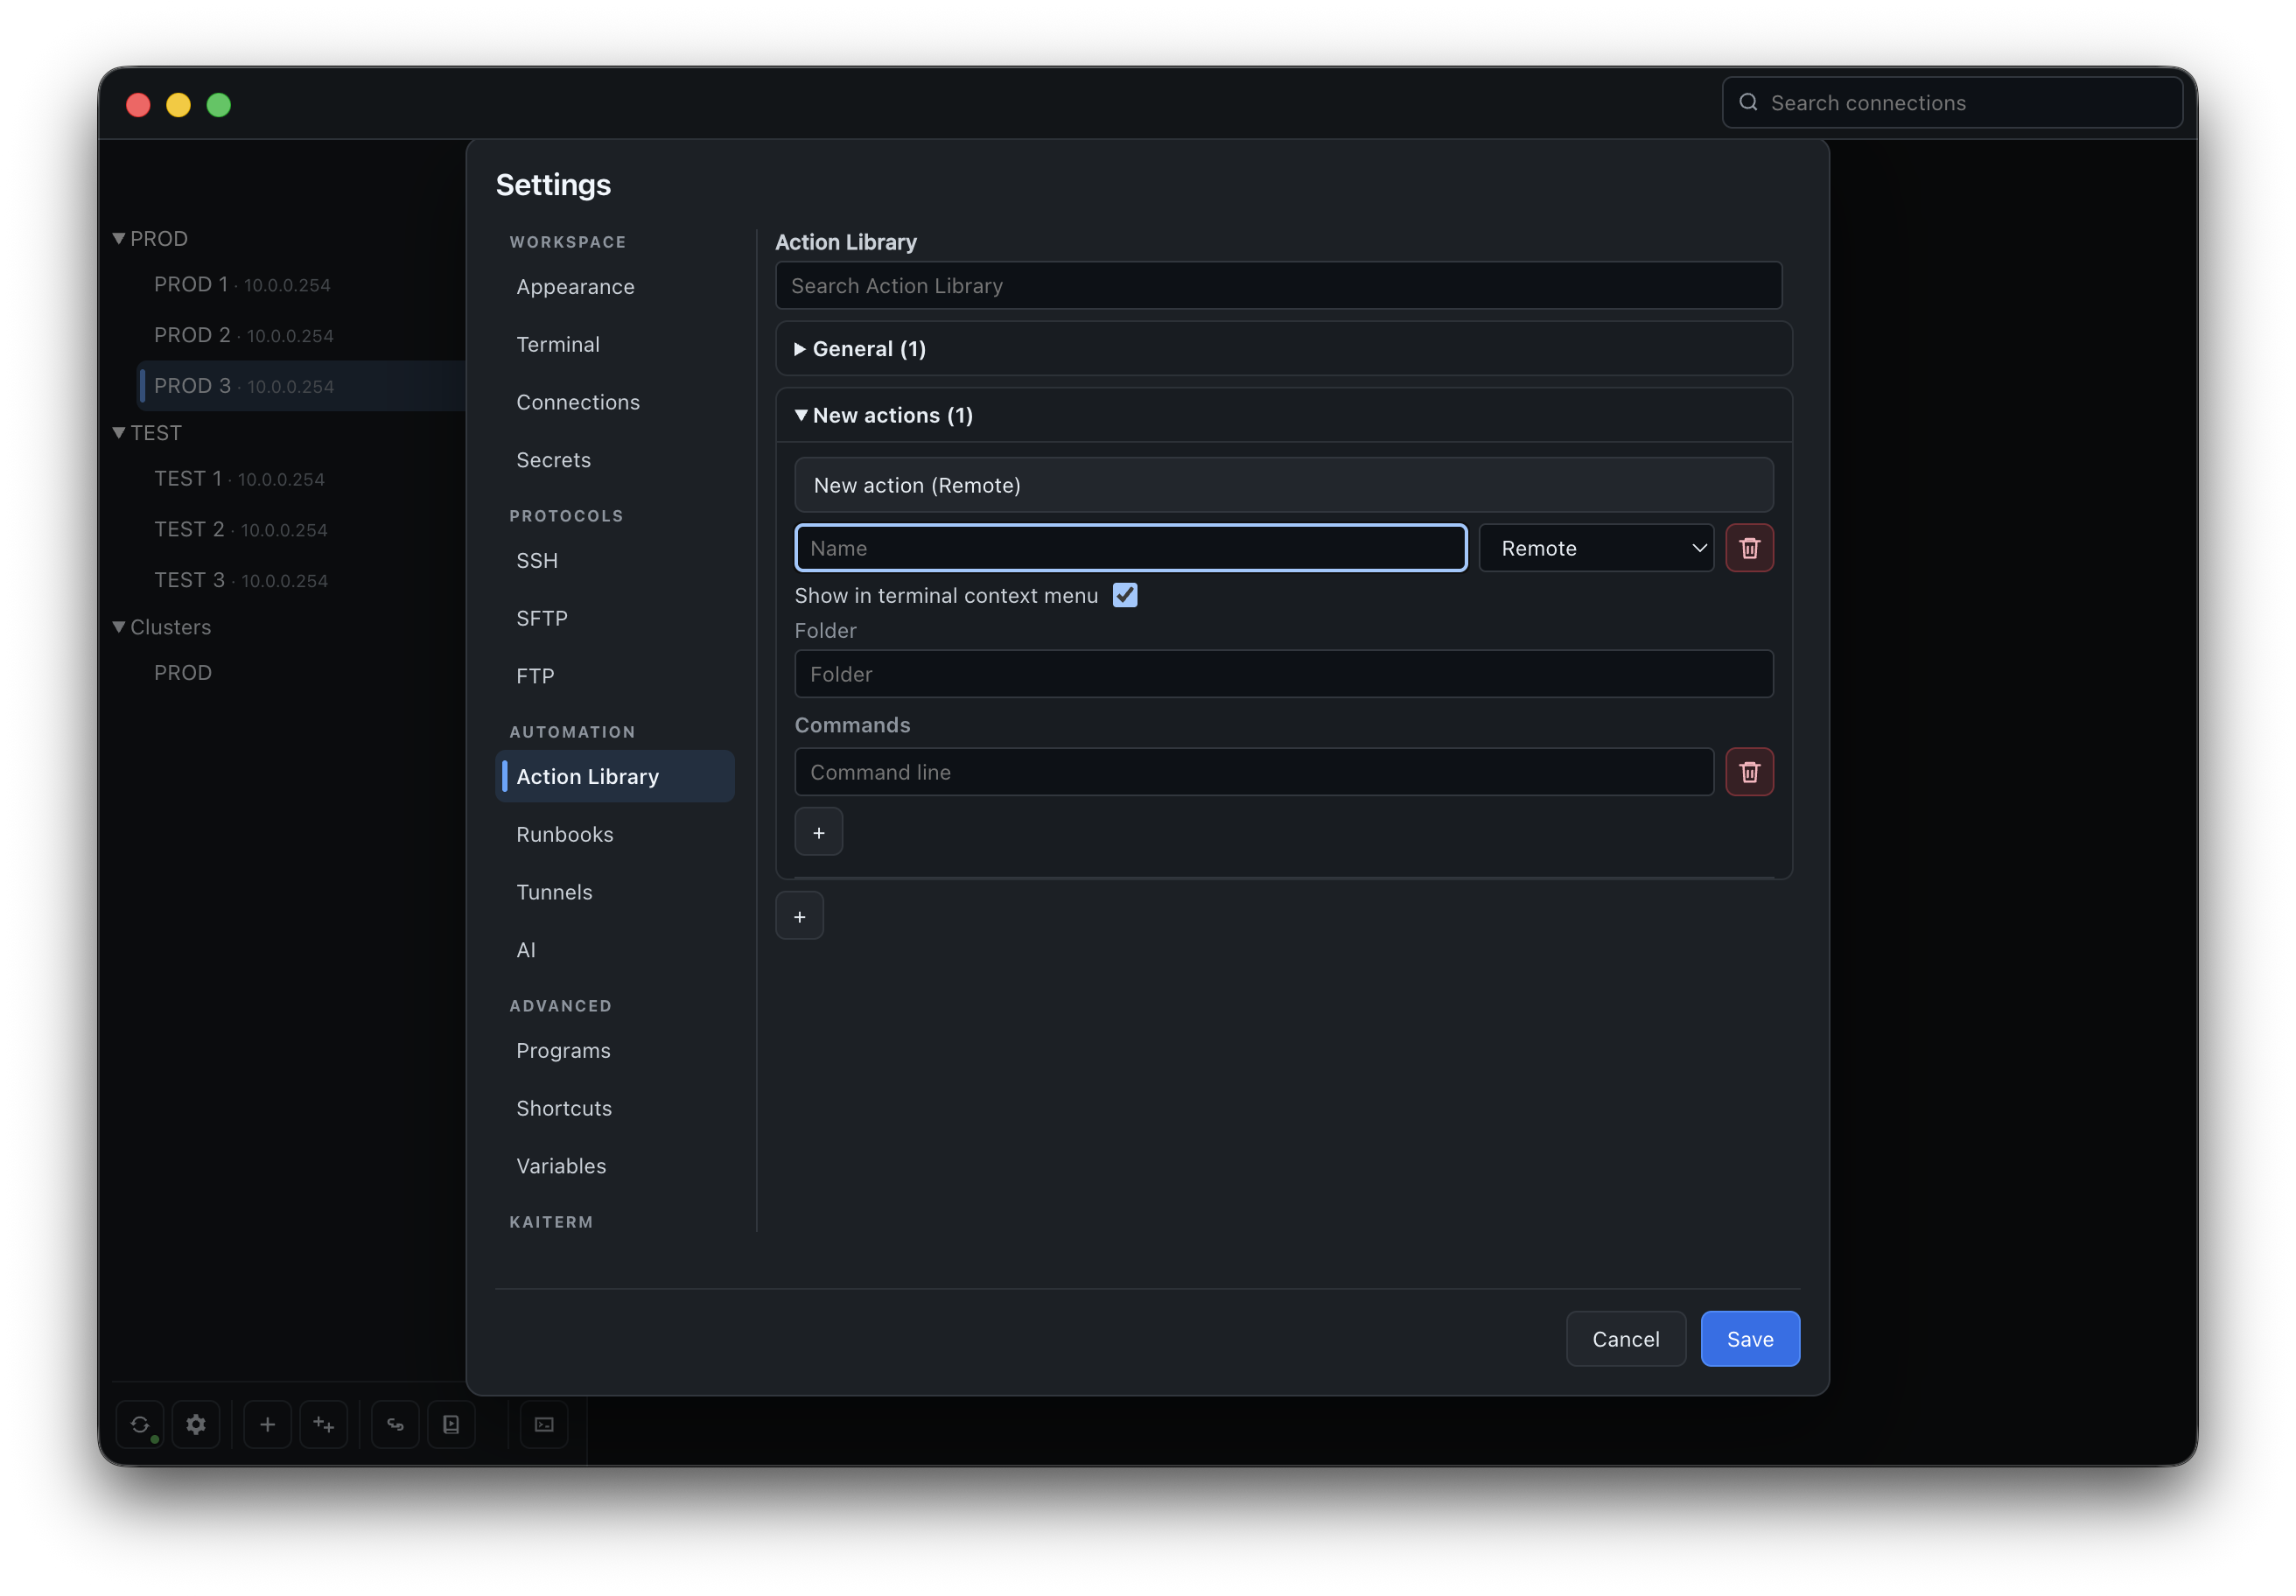Open the Remote action type dropdown
Image resolution: width=2296 pixels, height=1596 pixels.
1596,548
